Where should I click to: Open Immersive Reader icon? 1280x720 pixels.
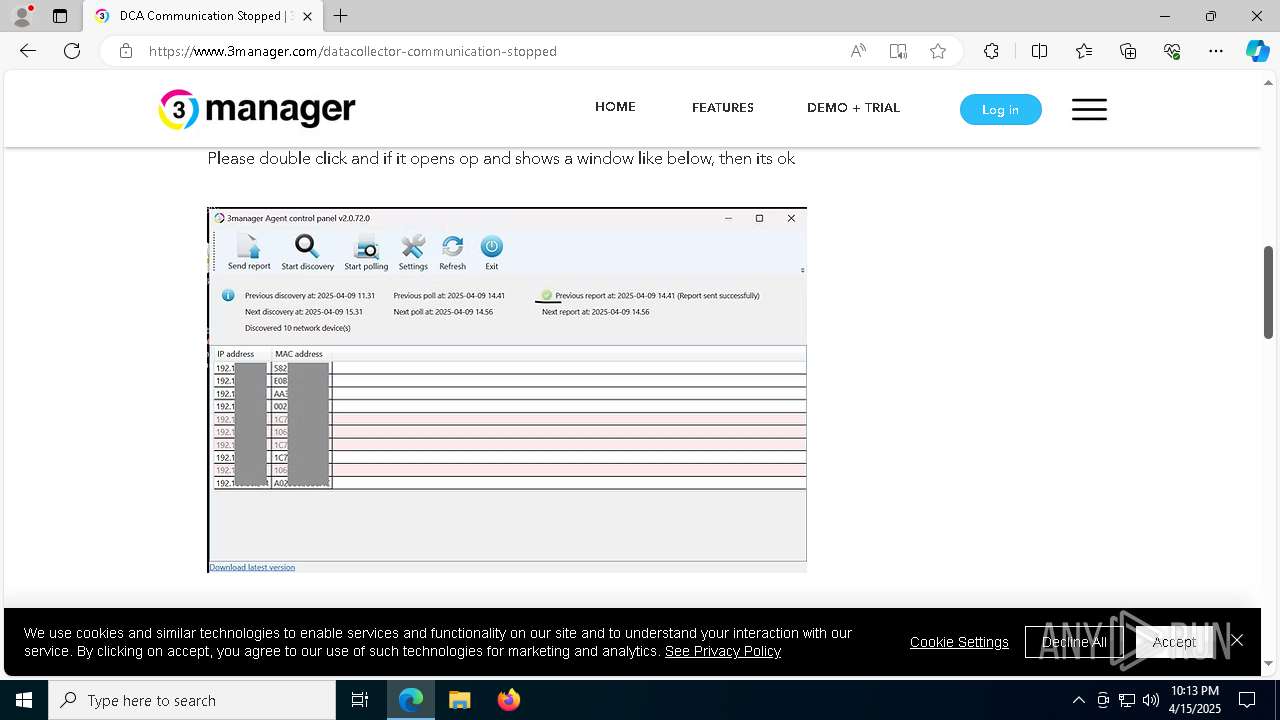[898, 51]
